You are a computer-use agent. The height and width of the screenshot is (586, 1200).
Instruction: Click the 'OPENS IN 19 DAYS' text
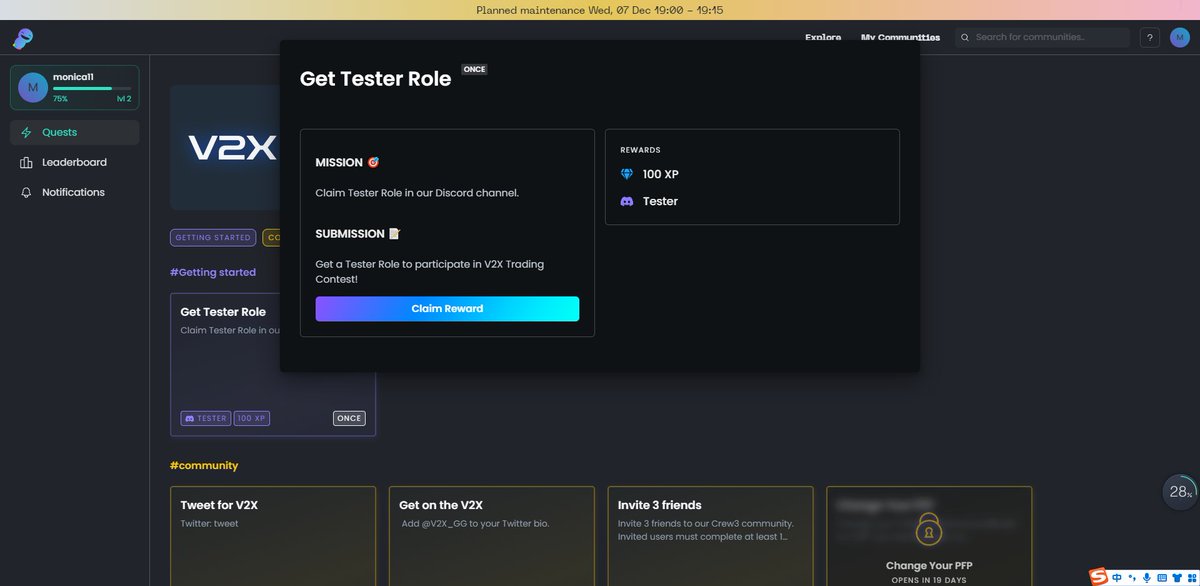929,580
